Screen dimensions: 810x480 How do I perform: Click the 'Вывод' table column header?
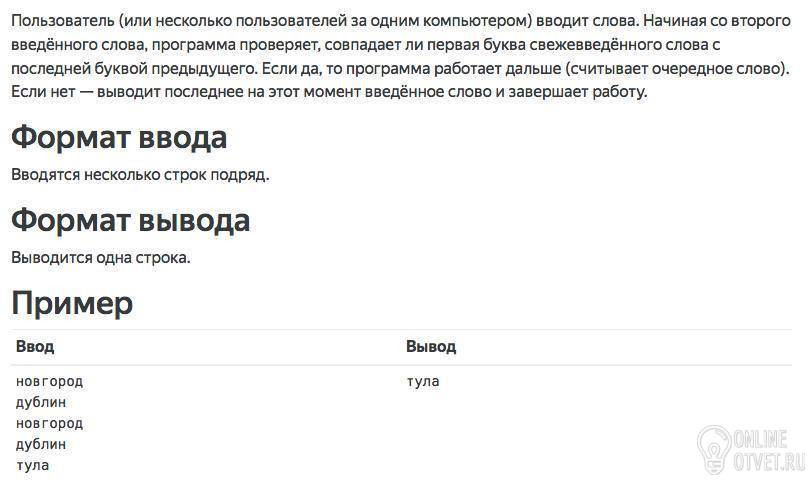pos(431,346)
